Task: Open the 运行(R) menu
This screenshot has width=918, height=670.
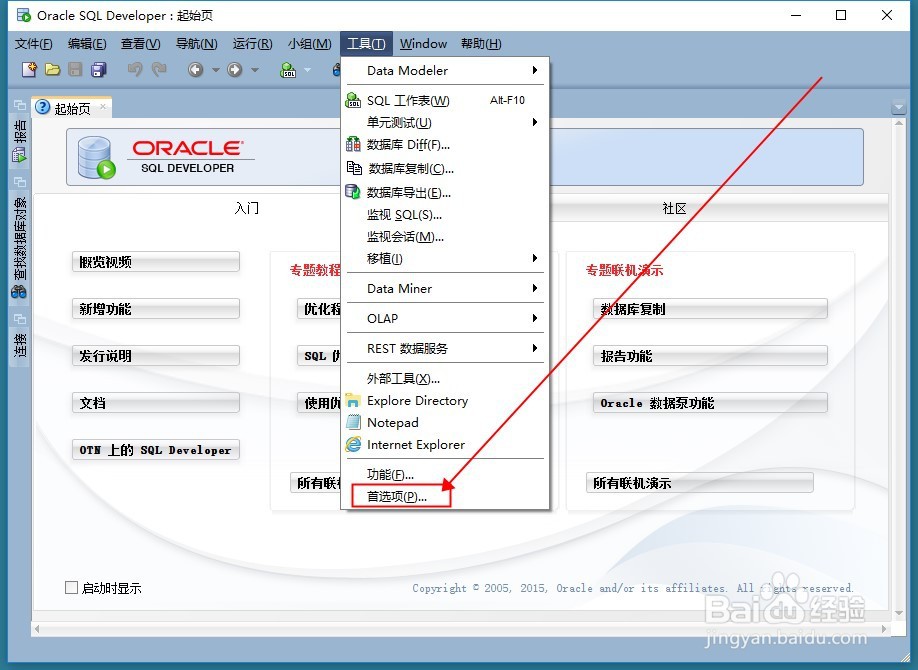Action: 252,44
